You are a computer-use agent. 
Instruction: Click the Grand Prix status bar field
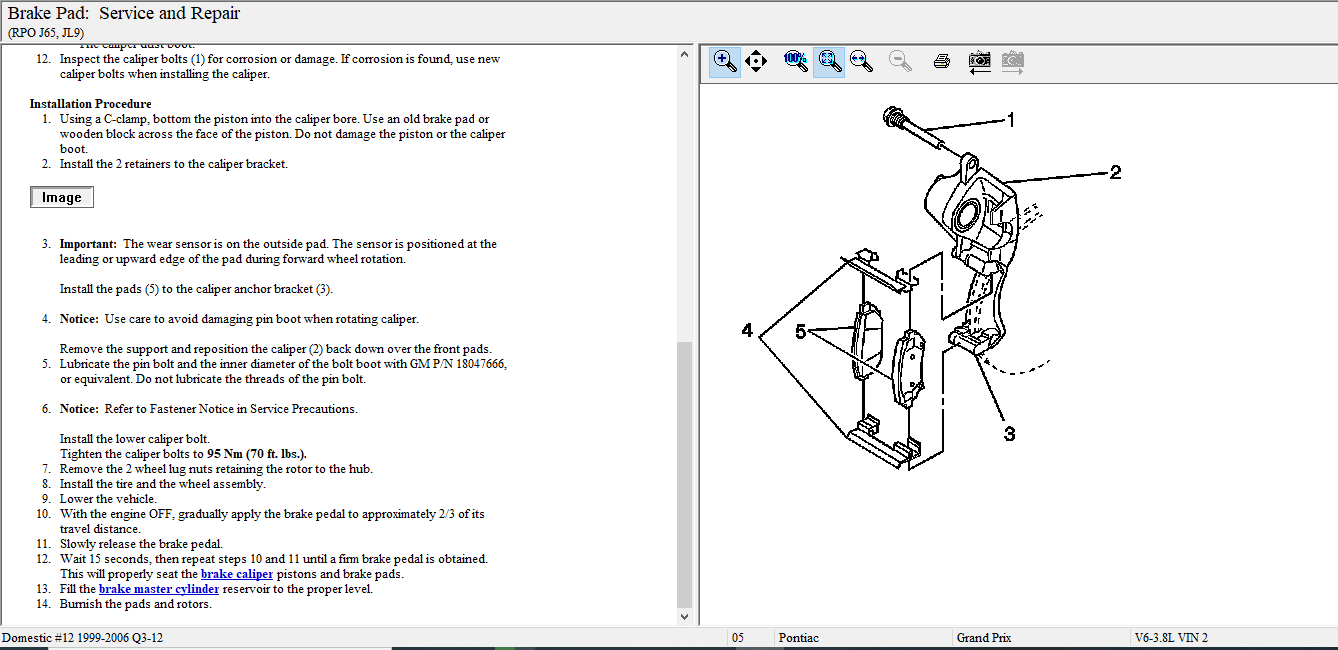tap(984, 638)
